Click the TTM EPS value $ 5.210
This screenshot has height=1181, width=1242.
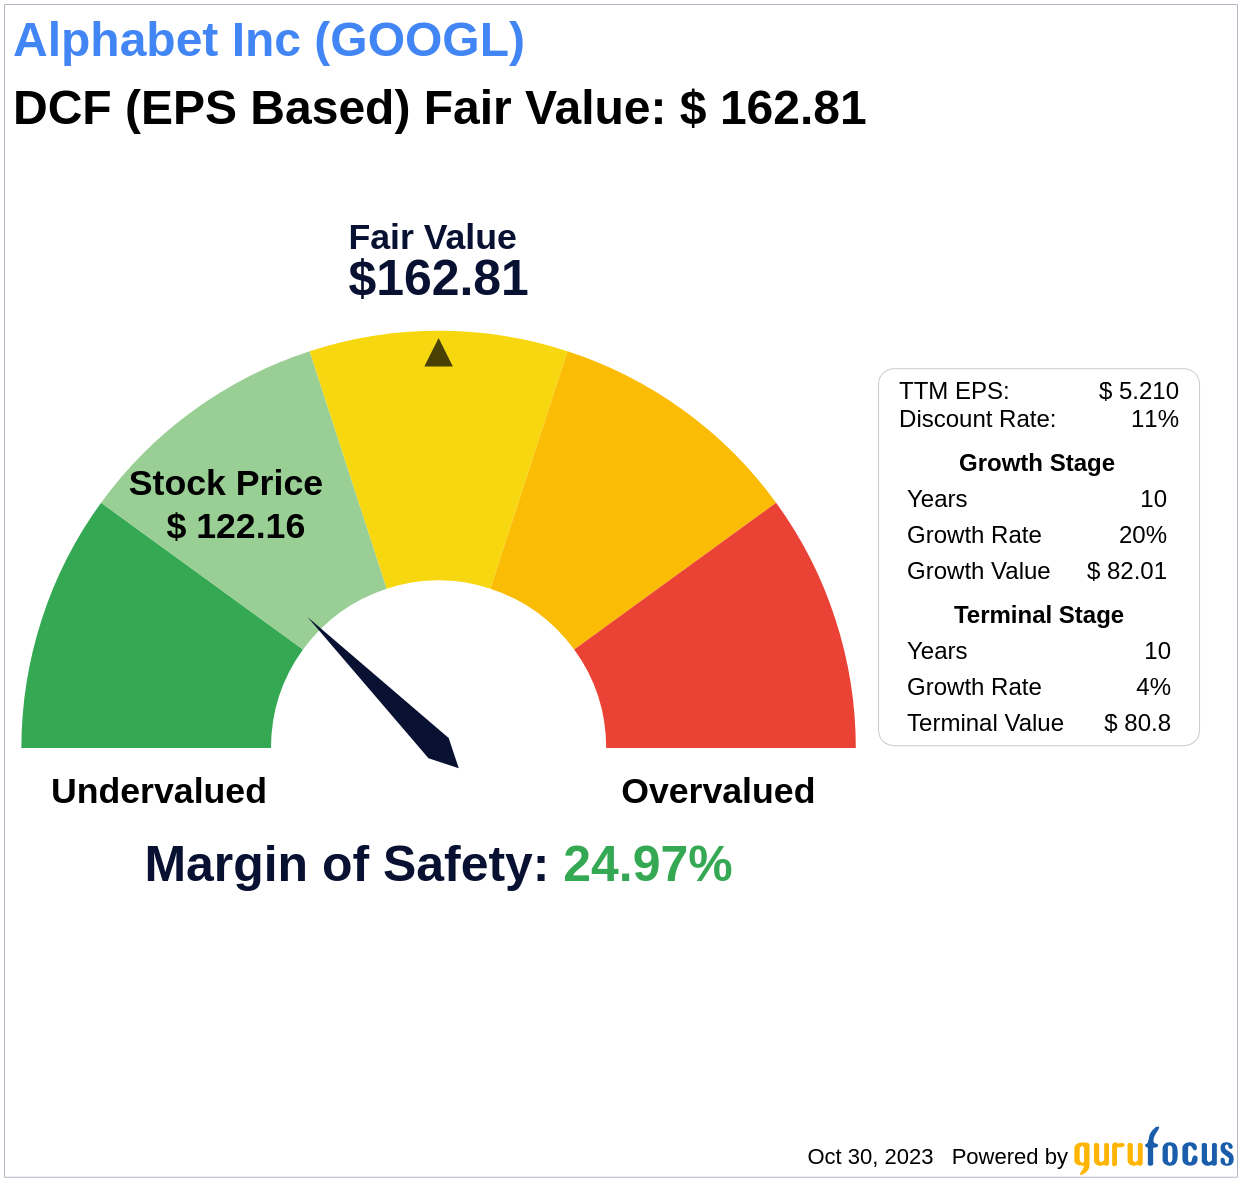[1138, 391]
